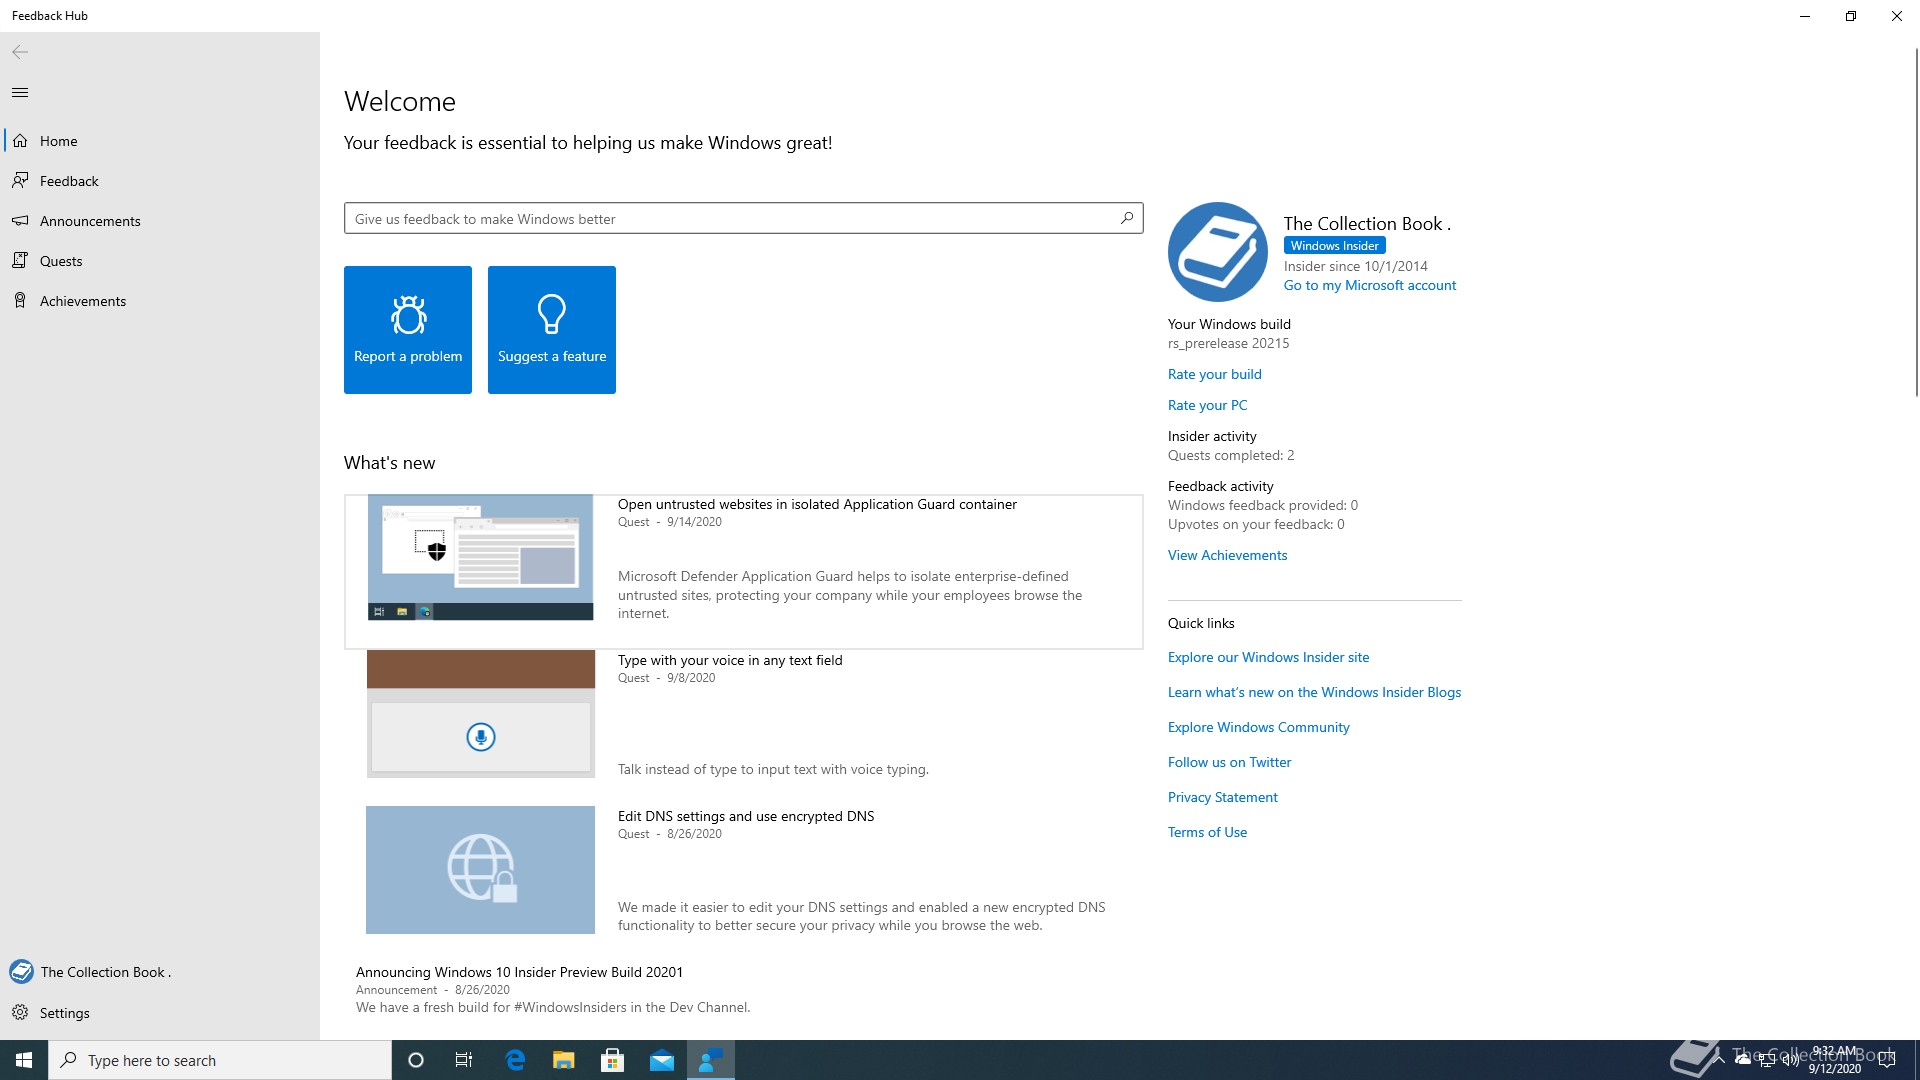
Task: Open Quests in the sidebar
Action: 160,261
